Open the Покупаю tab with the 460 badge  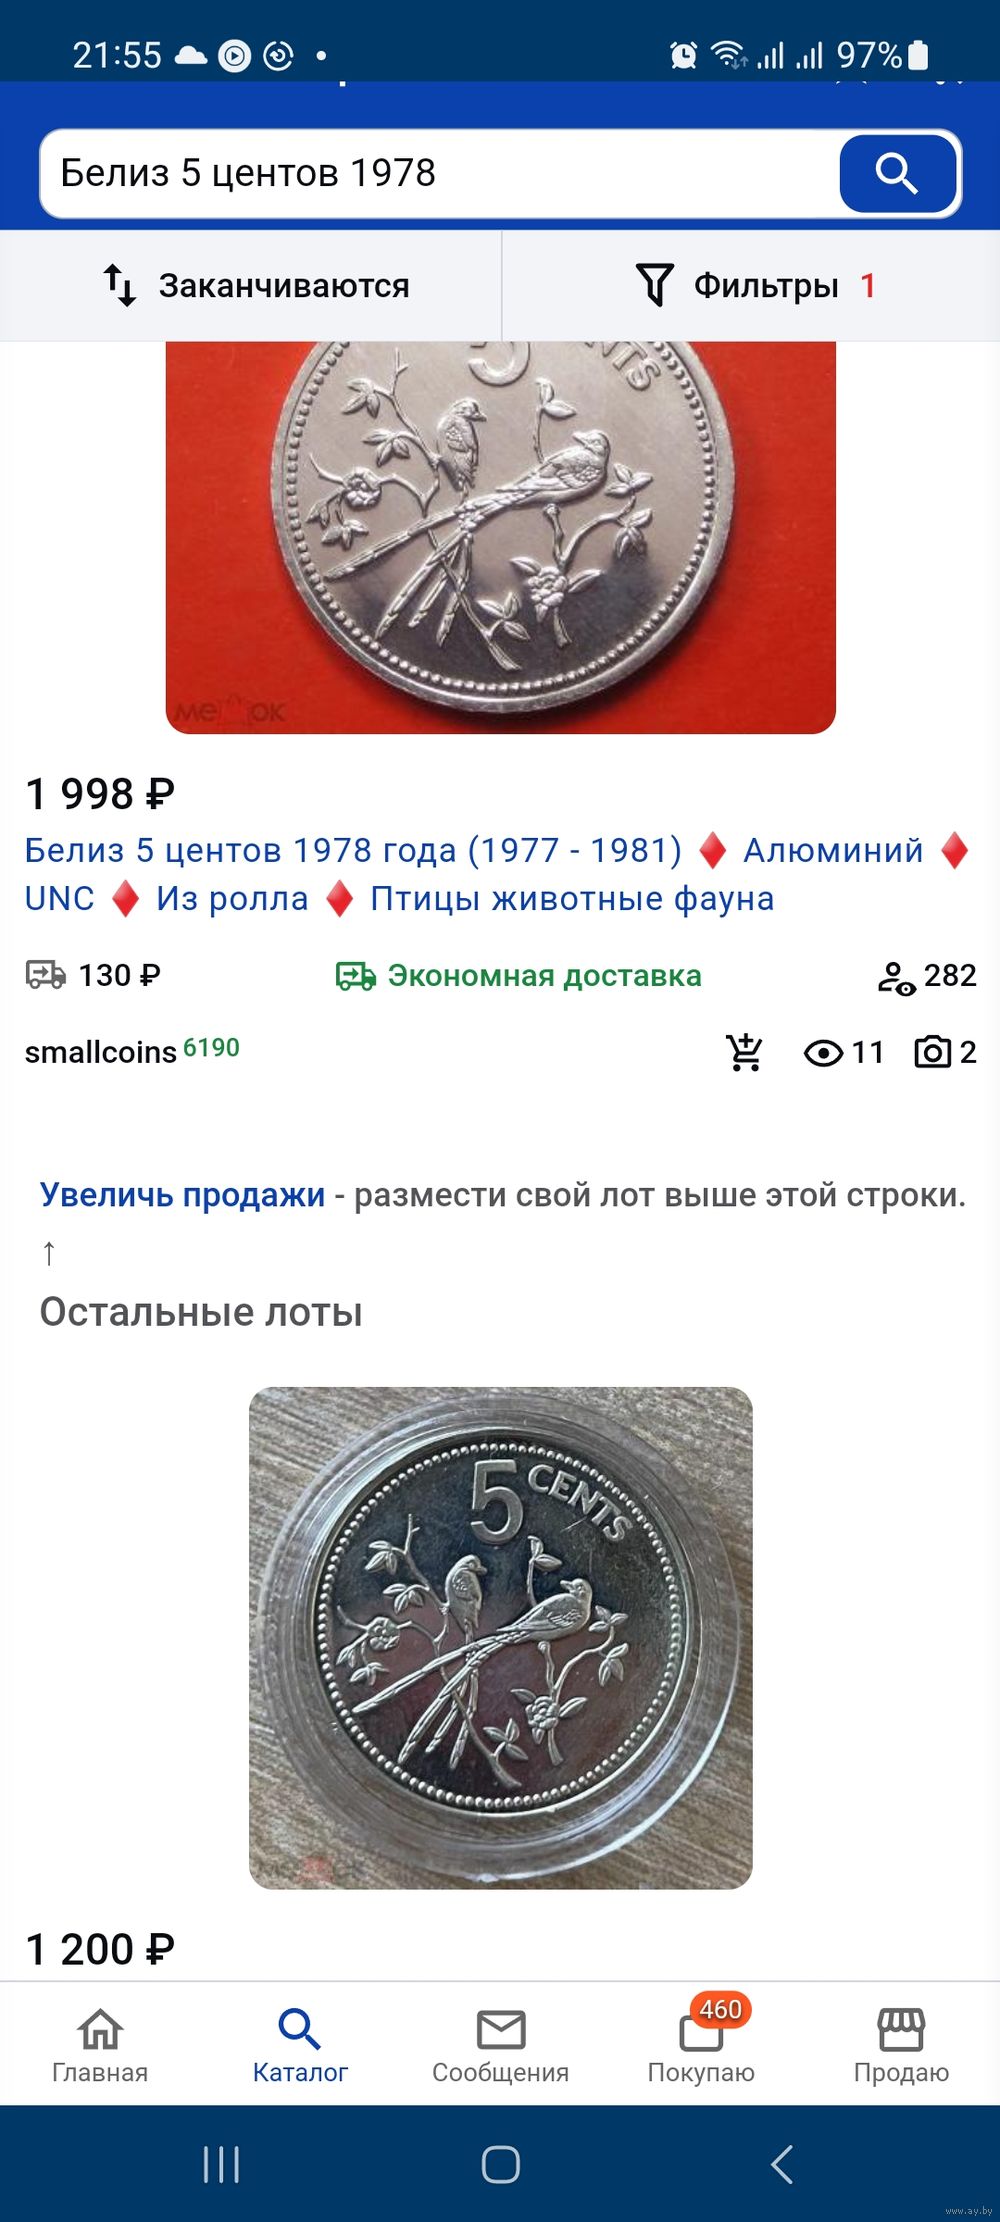click(701, 2046)
